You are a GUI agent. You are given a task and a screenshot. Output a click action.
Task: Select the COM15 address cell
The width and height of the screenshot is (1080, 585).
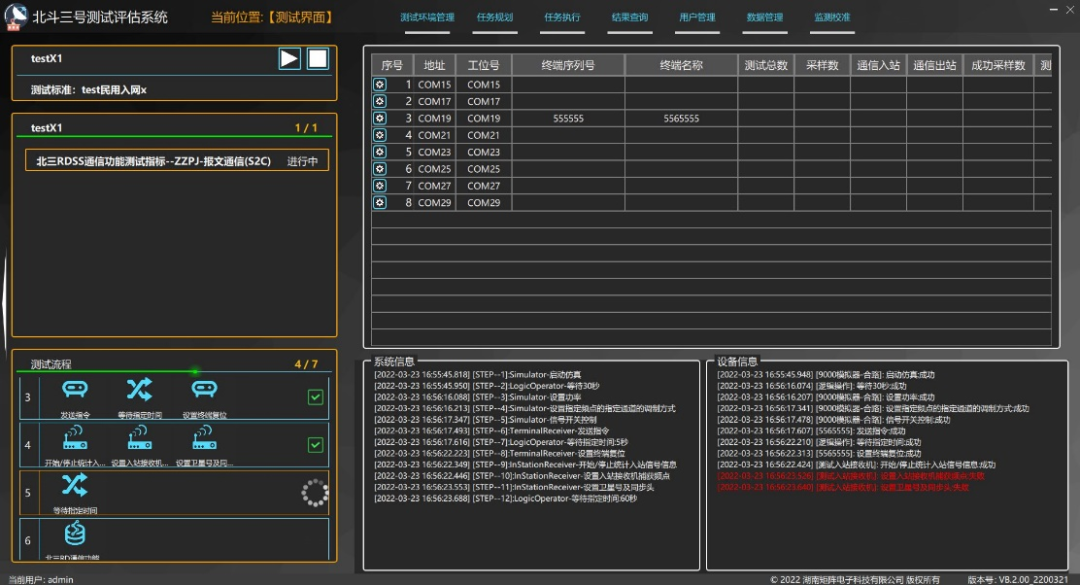(x=434, y=85)
